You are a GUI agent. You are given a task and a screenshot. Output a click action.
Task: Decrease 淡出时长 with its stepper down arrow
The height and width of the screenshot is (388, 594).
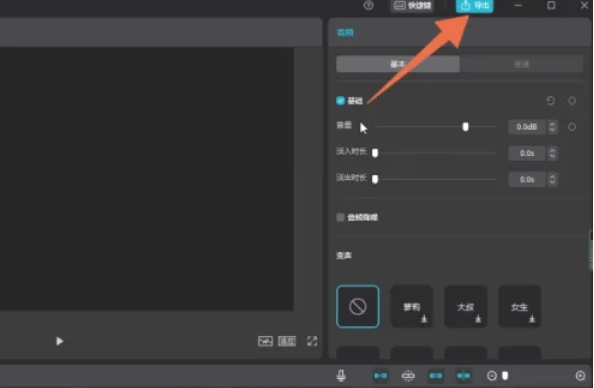[552, 183]
